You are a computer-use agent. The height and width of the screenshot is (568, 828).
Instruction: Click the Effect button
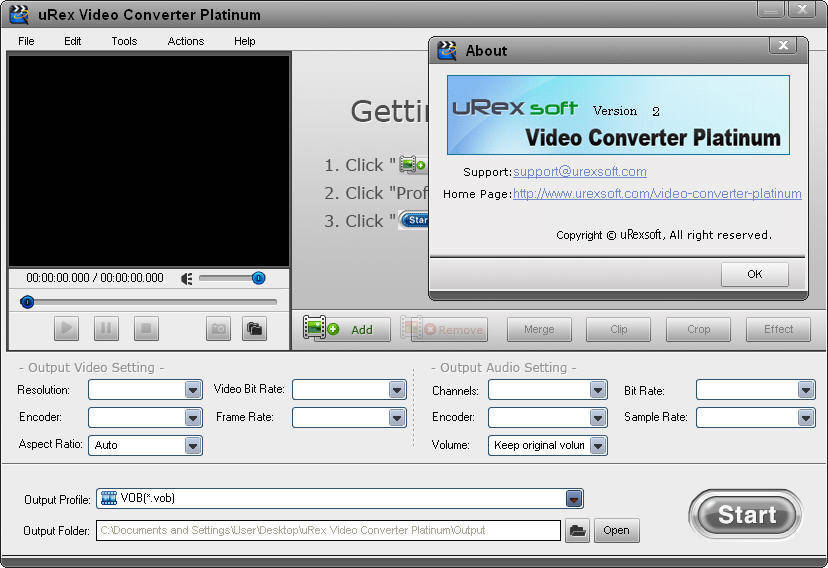778,329
